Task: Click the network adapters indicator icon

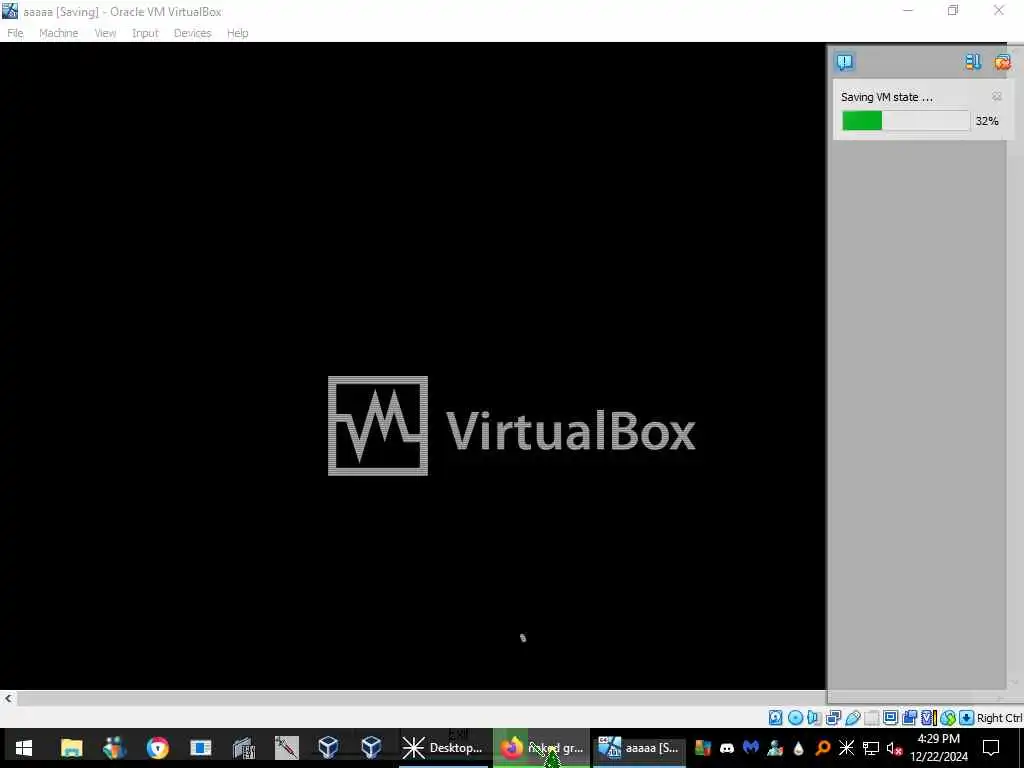Action: pyautogui.click(x=833, y=718)
